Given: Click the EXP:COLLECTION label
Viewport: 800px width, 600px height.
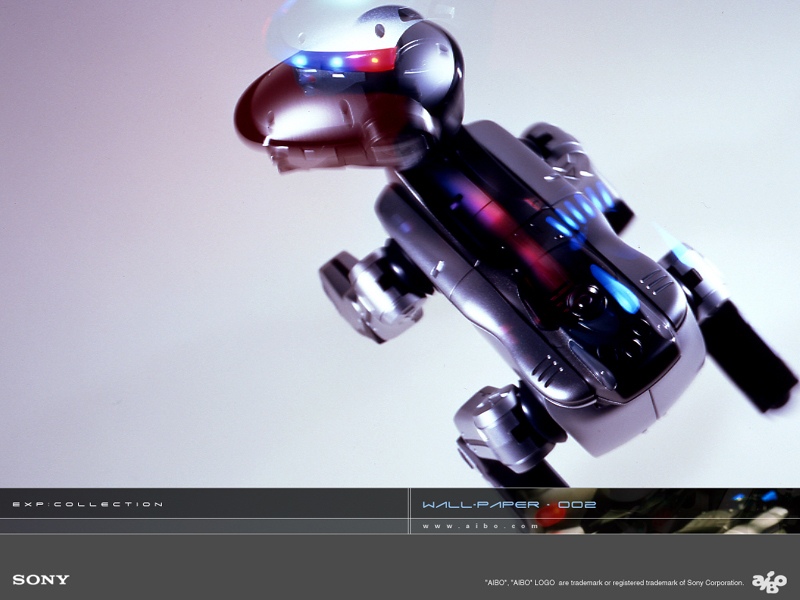Looking at the screenshot, I should [87, 504].
